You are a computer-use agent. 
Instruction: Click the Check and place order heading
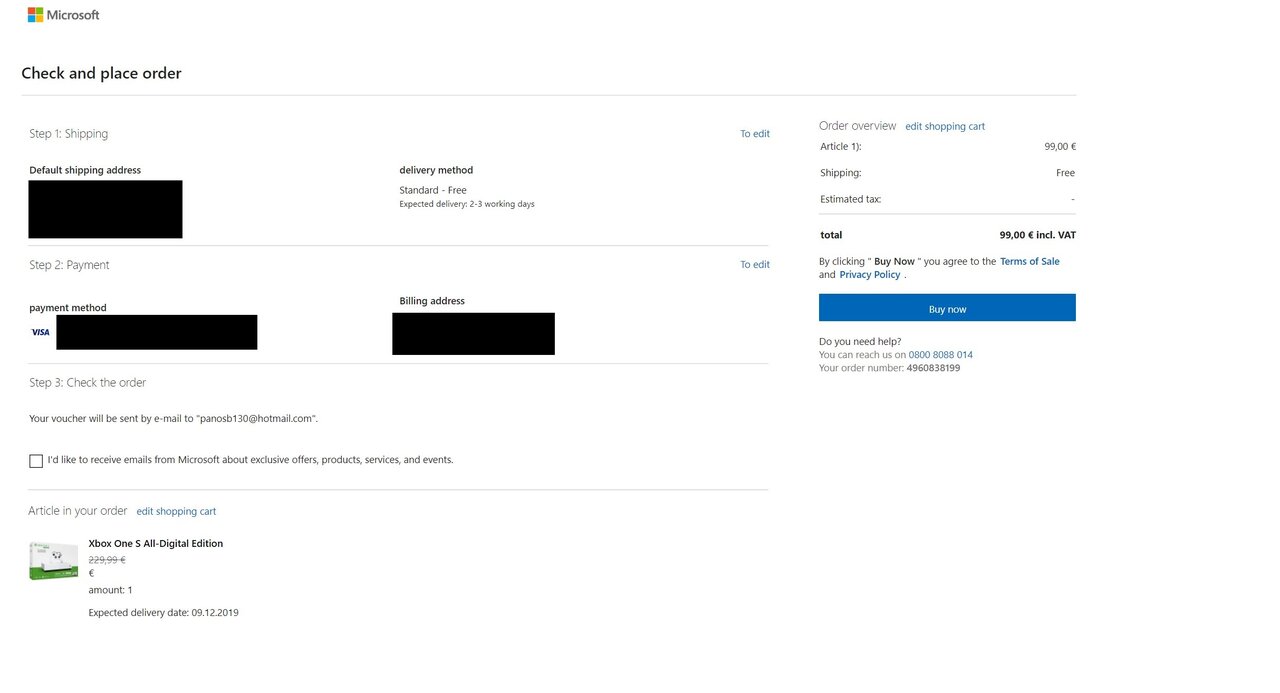pos(101,73)
